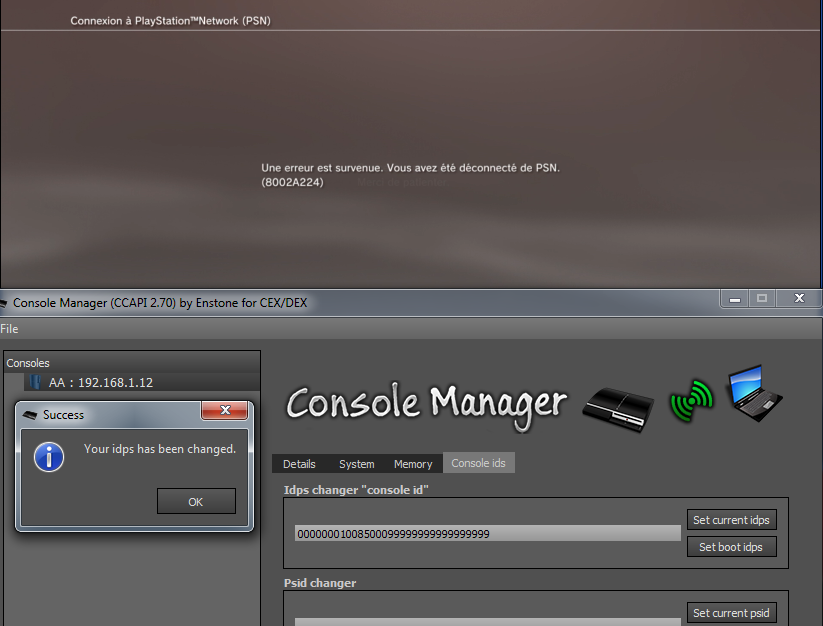Open the System tab
823x626 pixels.
pyautogui.click(x=356, y=464)
